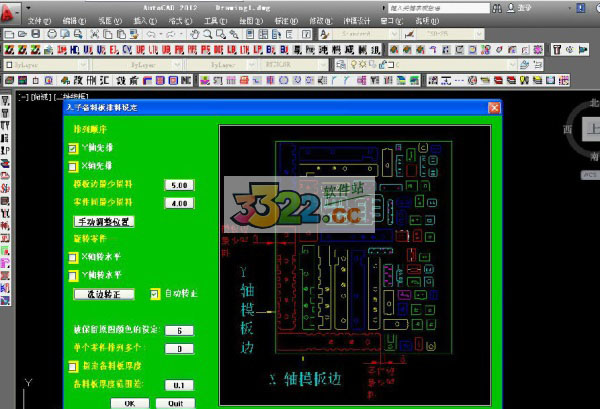The height and width of the screenshot is (409, 600).
Task: Expand the quick access toolbar arrow
Action: pyautogui.click(x=29, y=8)
